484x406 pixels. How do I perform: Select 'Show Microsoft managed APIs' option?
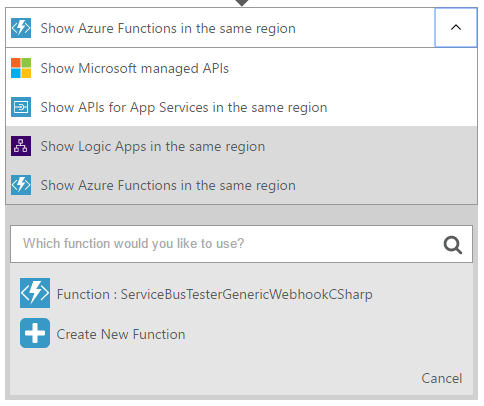[x=241, y=68]
